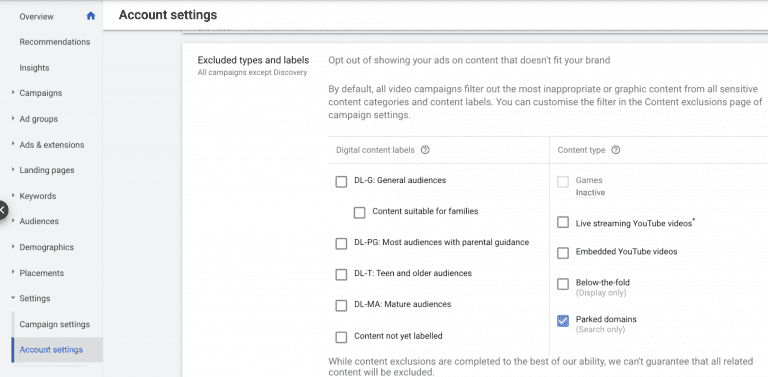This screenshot has height=377, width=768.
Task: Expand the Demographics arrow
Action: click(13, 247)
